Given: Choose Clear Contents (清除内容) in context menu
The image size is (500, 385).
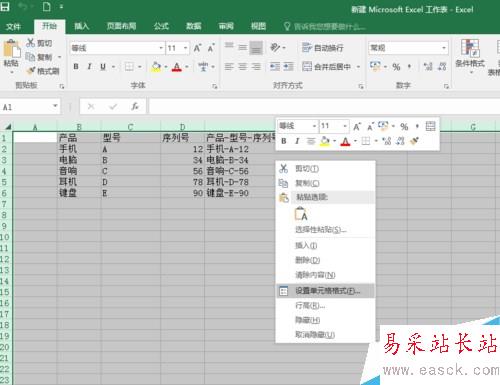Looking at the screenshot, I should coord(325,275).
